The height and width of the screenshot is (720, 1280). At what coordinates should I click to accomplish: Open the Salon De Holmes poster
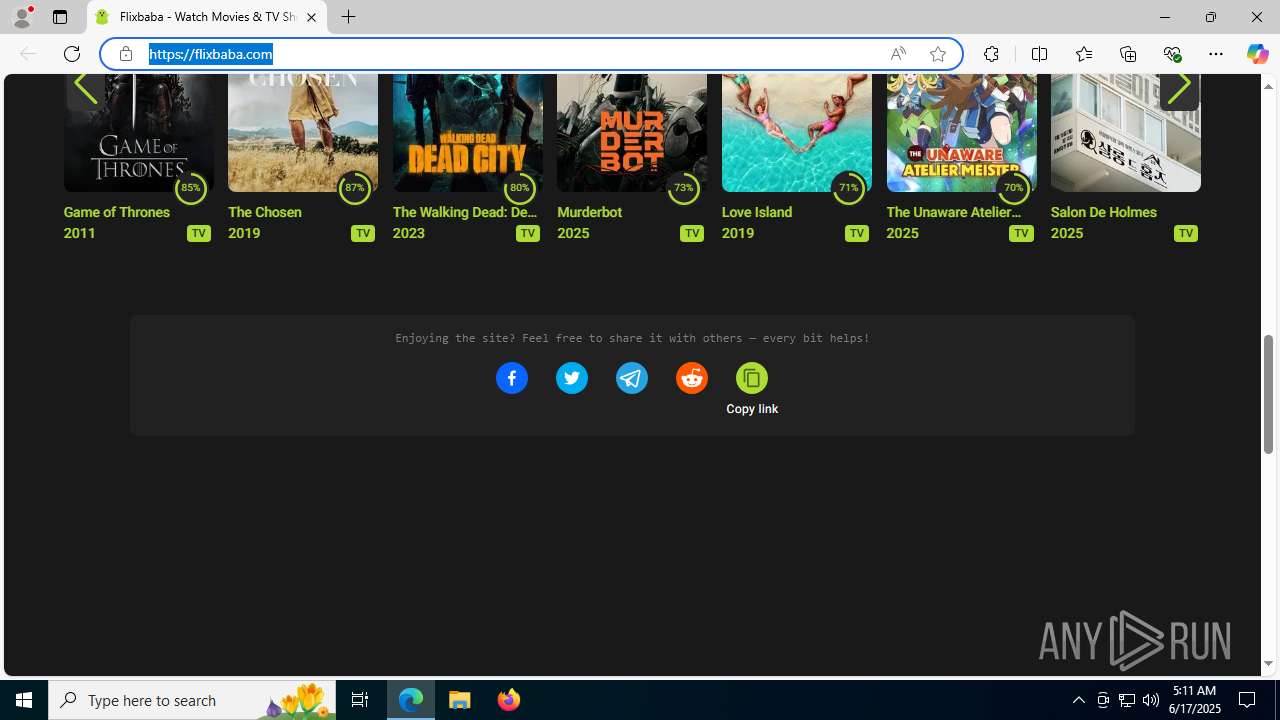coord(1125,132)
